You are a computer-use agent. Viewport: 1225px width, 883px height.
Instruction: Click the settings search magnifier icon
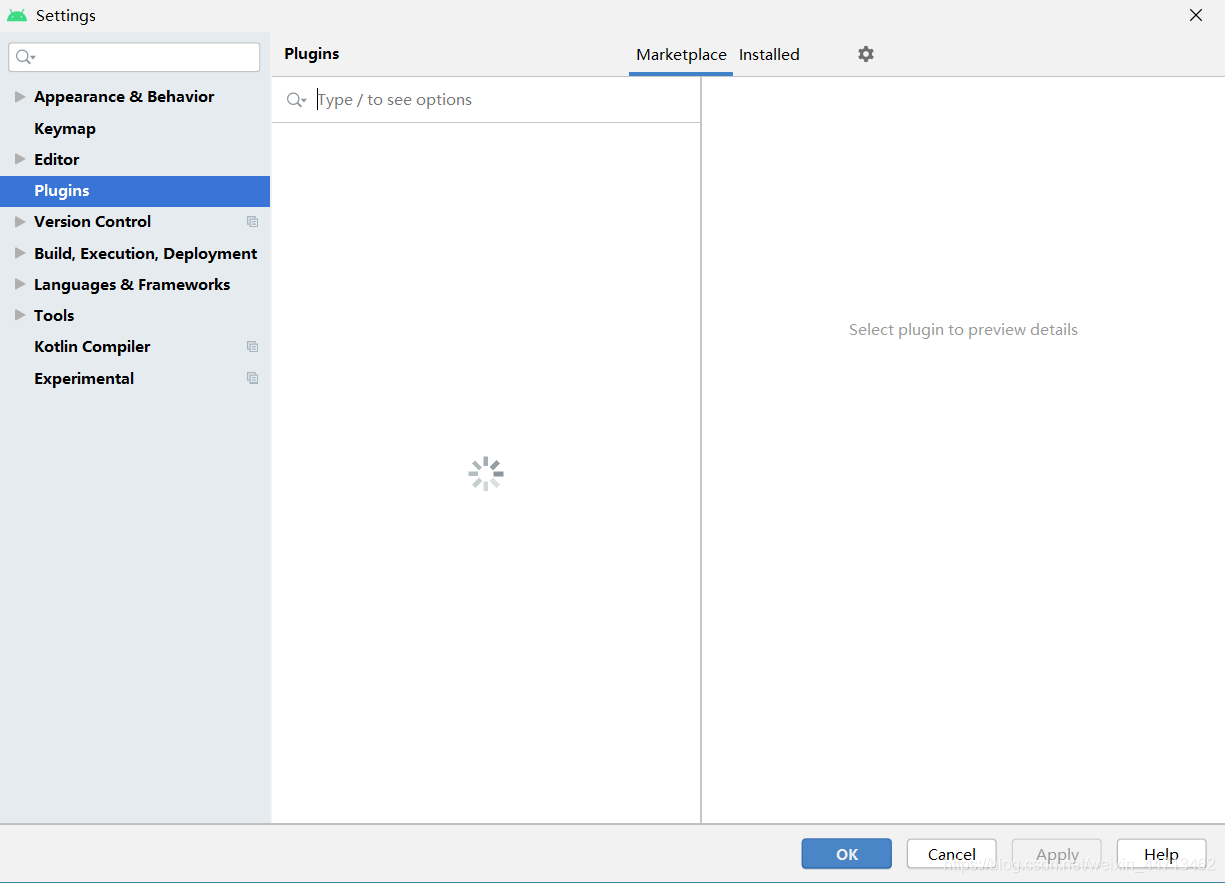(x=25, y=57)
